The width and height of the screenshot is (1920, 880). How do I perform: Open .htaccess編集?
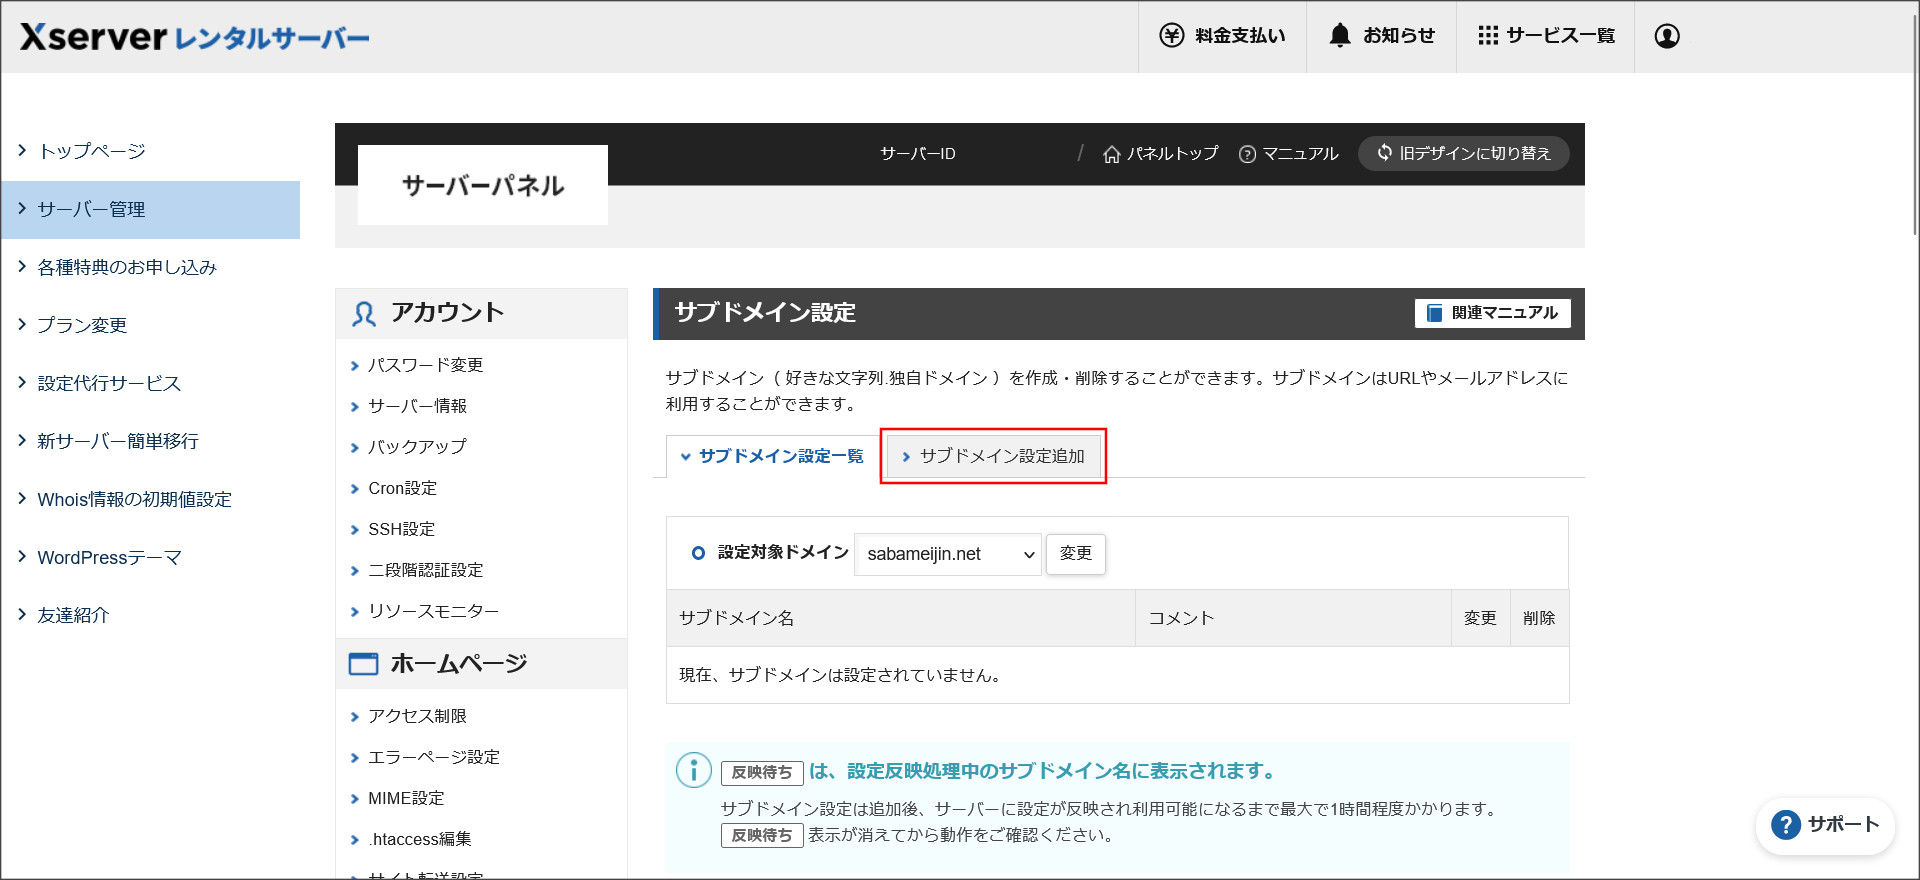coord(420,839)
